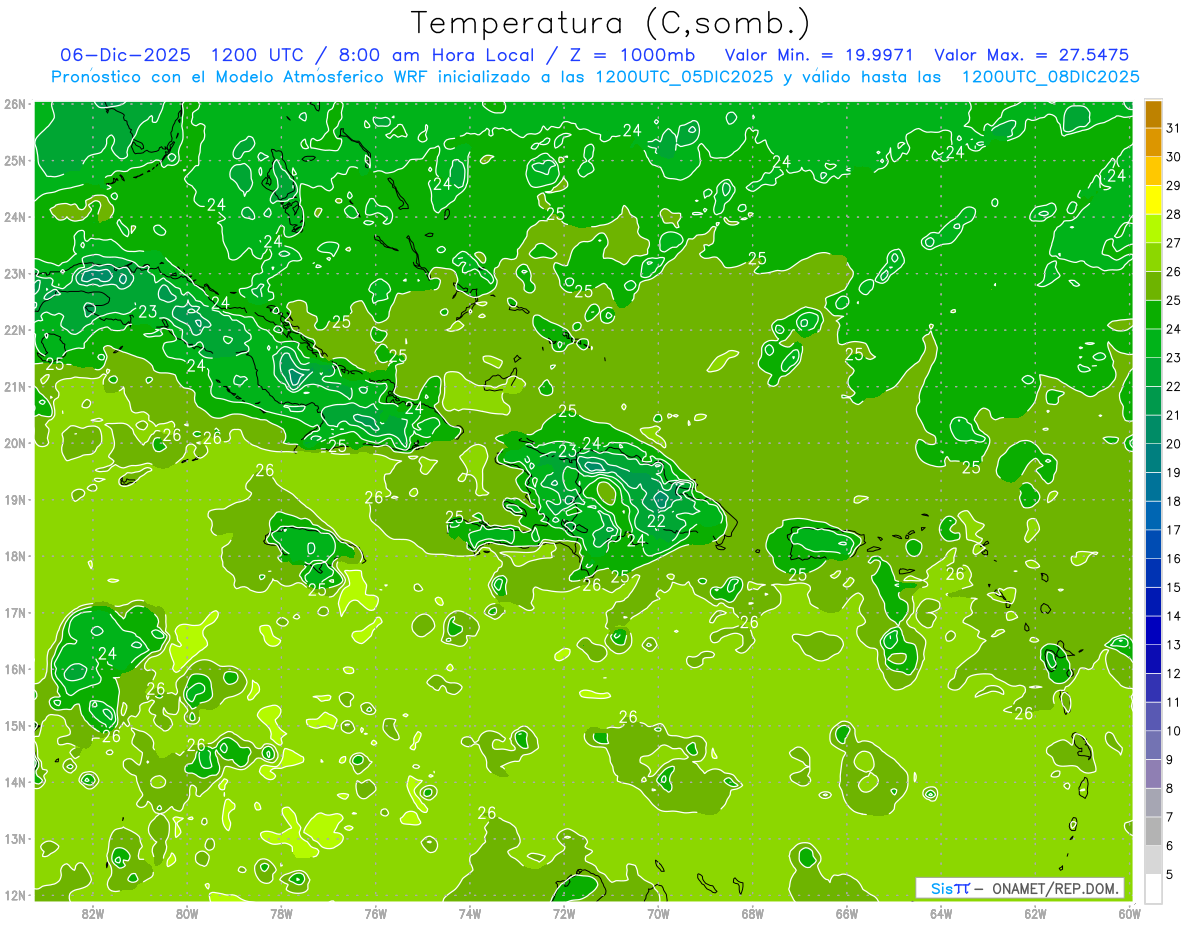Click the 76W longitude axis label

pyautogui.click(x=375, y=914)
